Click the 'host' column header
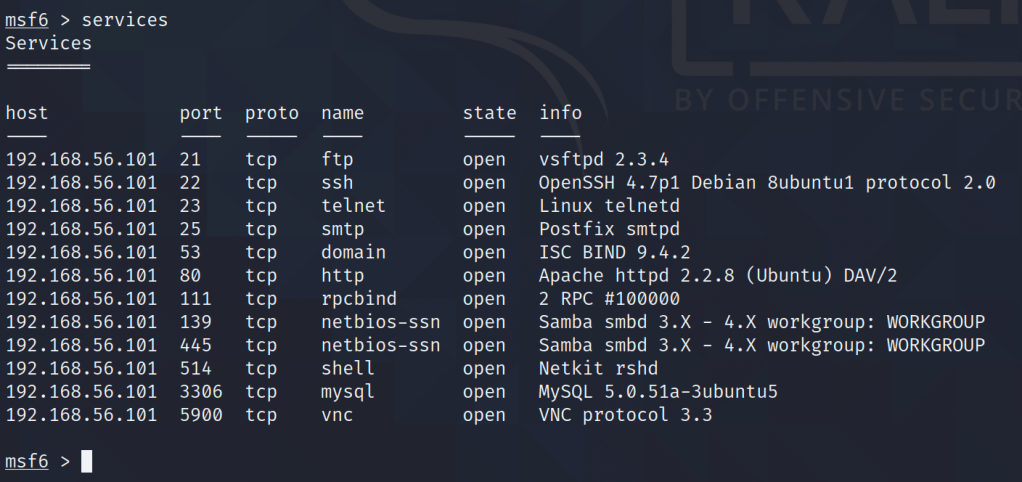The height and width of the screenshot is (482, 1022). (27, 113)
